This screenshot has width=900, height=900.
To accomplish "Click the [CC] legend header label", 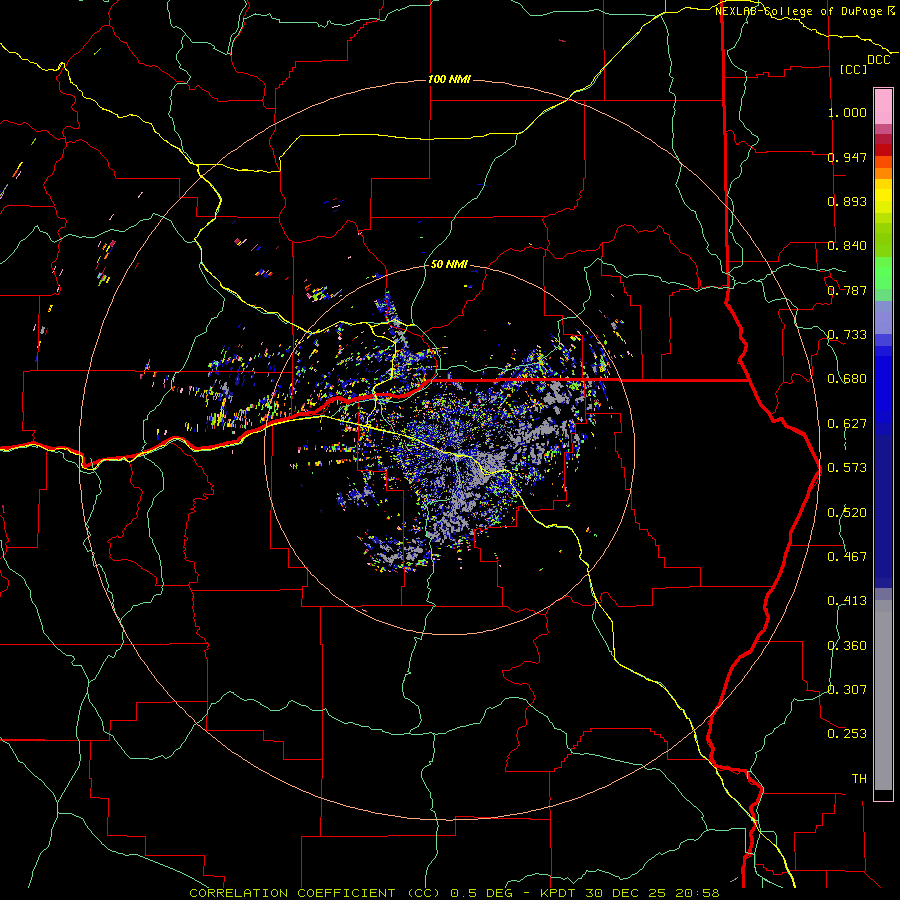I will click(x=853, y=69).
